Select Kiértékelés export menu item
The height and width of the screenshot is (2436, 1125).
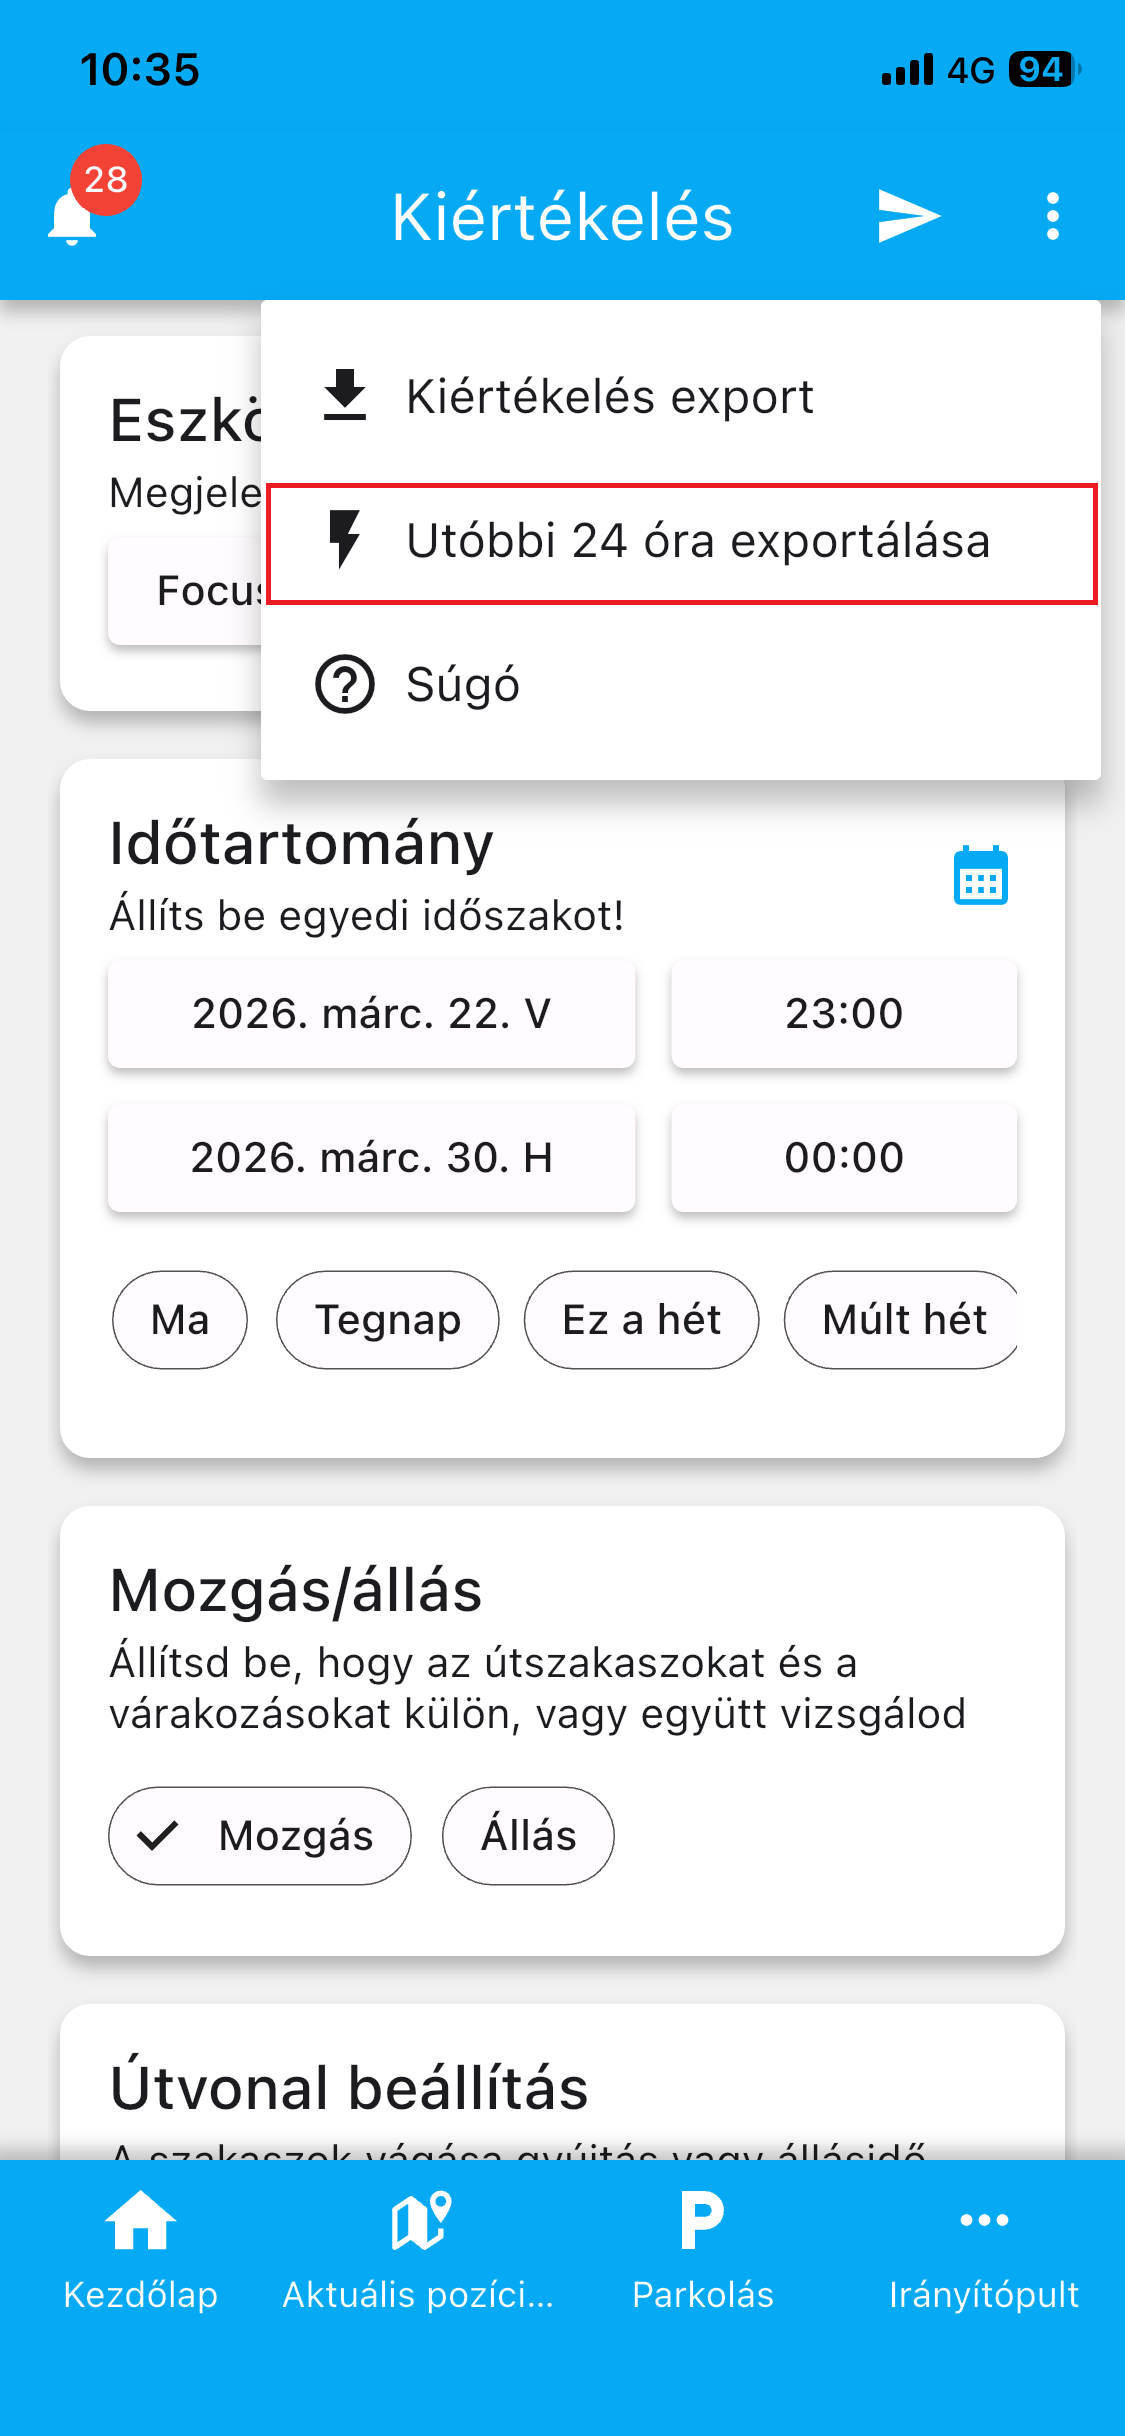[610, 397]
